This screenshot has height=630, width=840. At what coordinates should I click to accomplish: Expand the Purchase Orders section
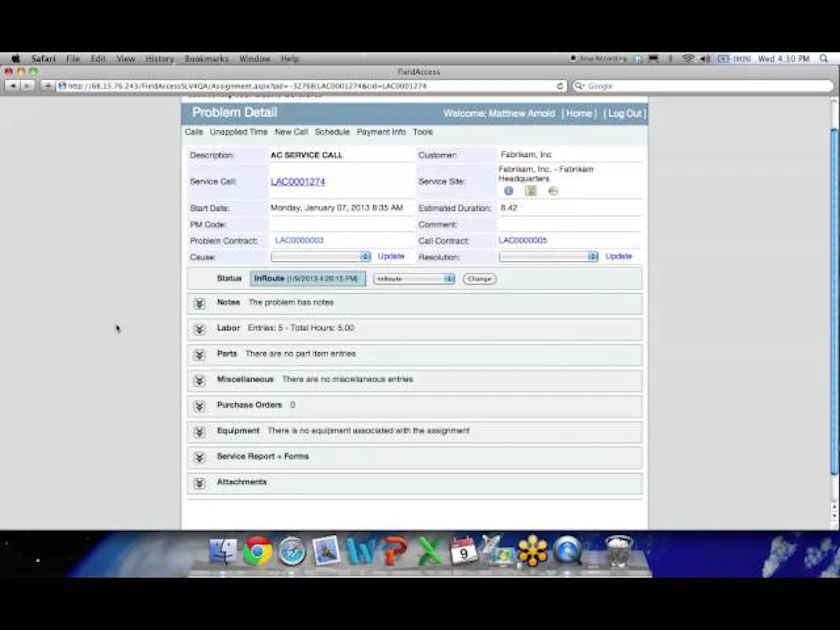coord(199,407)
